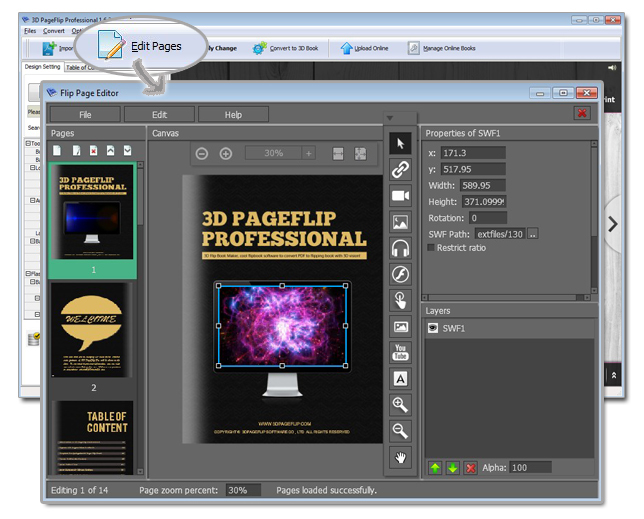Click the edit page icon in Pages
The height and width of the screenshot is (519, 644).
tap(76, 151)
